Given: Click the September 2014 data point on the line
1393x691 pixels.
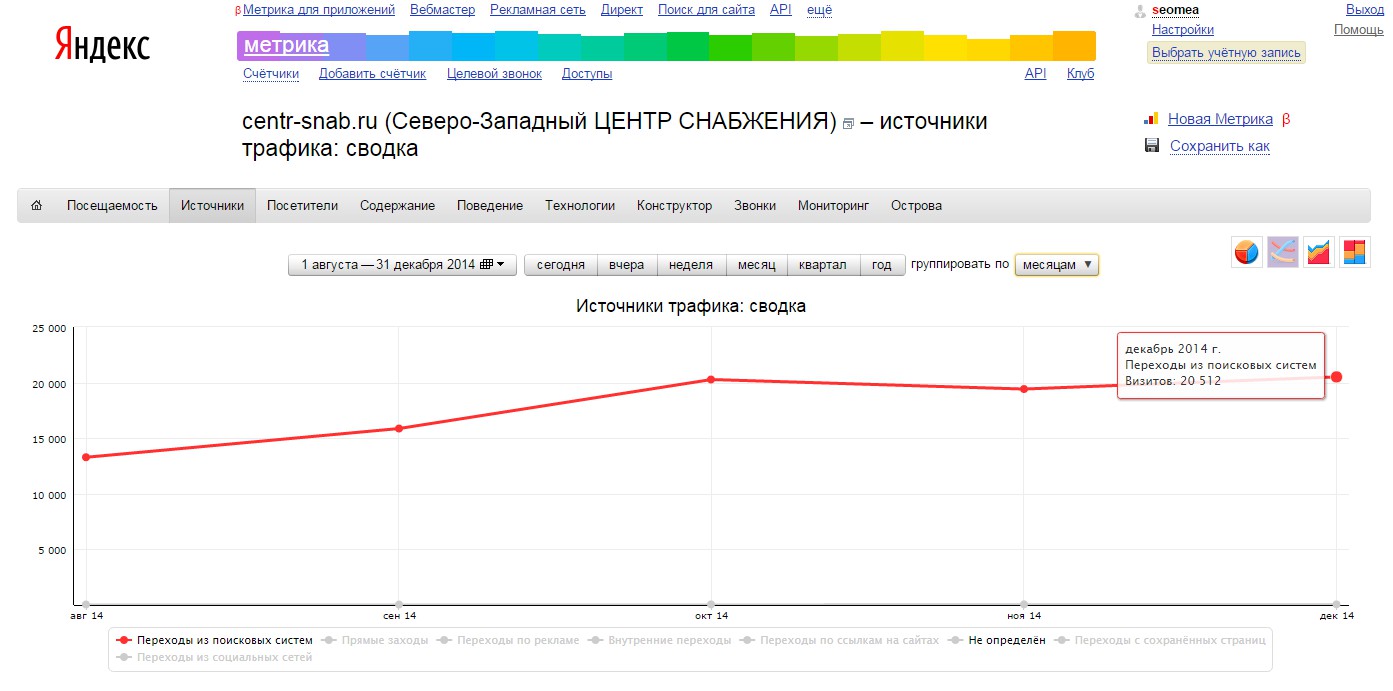Looking at the screenshot, I should tap(399, 428).
